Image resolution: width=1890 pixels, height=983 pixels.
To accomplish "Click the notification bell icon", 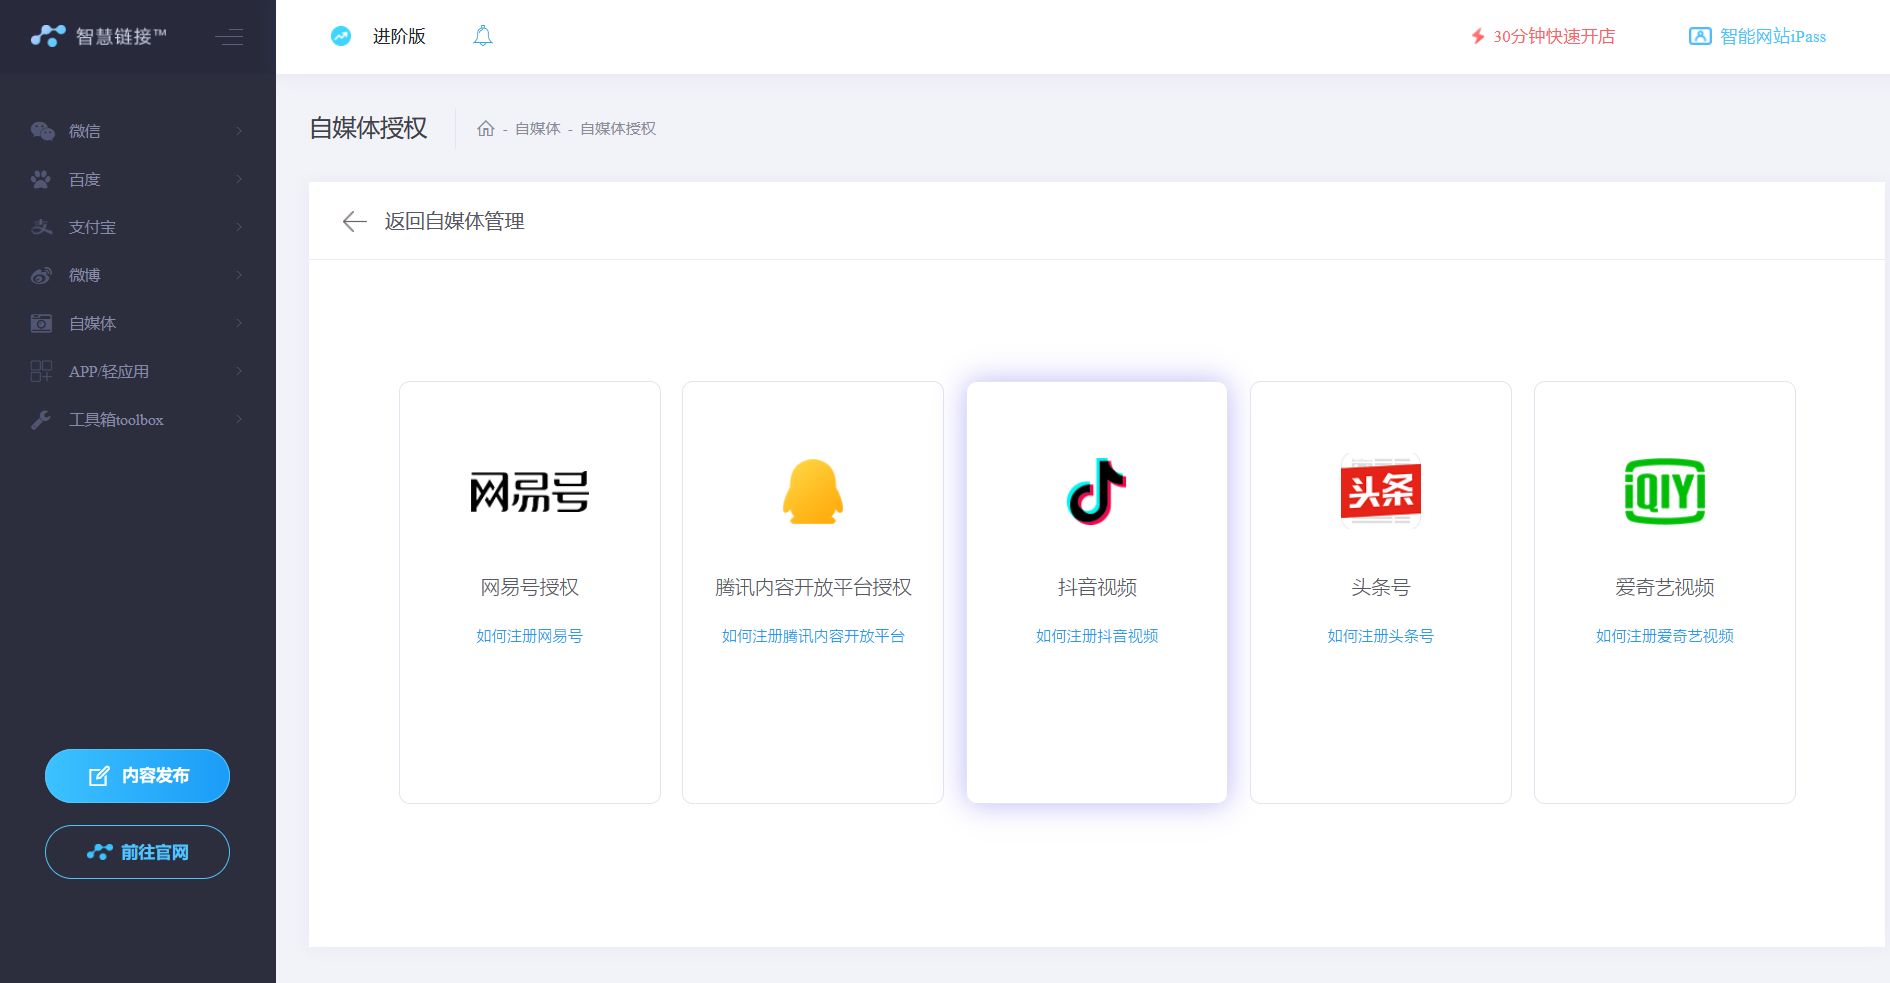I will pyautogui.click(x=483, y=37).
